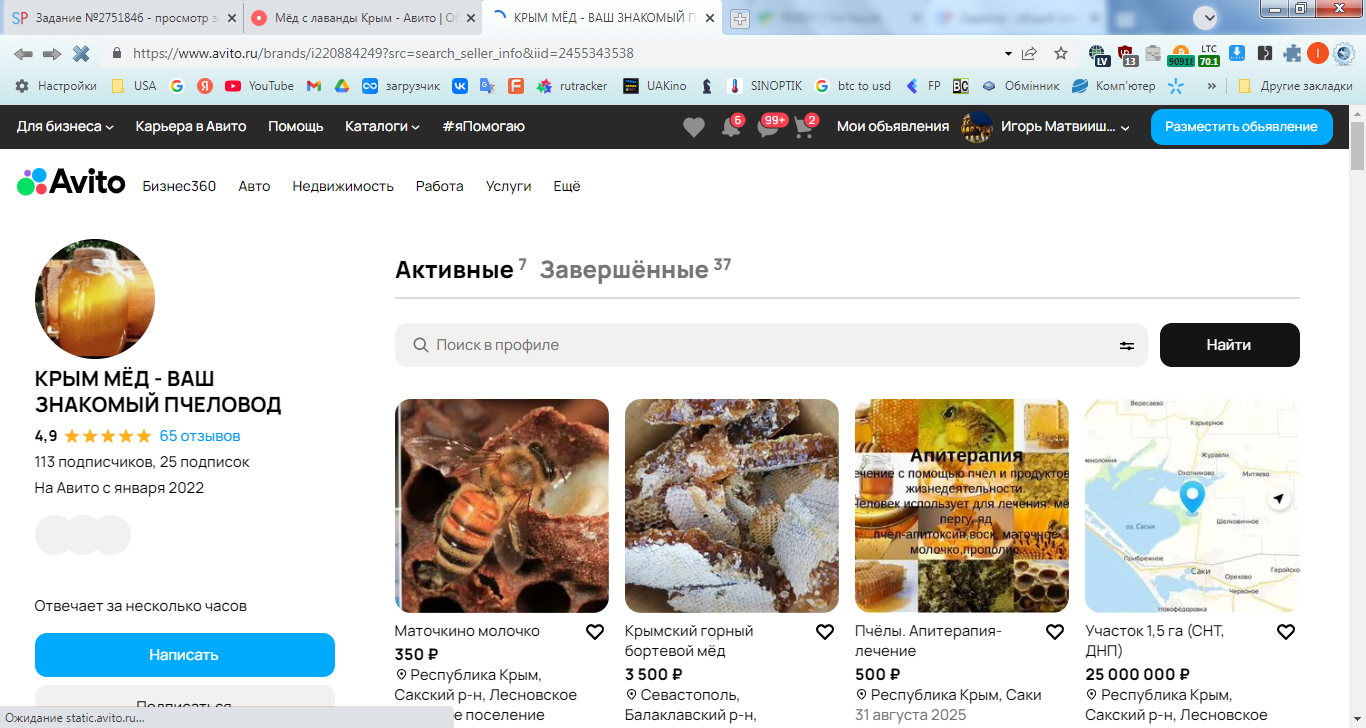Expand the Для бизнеса dropdown

65,126
